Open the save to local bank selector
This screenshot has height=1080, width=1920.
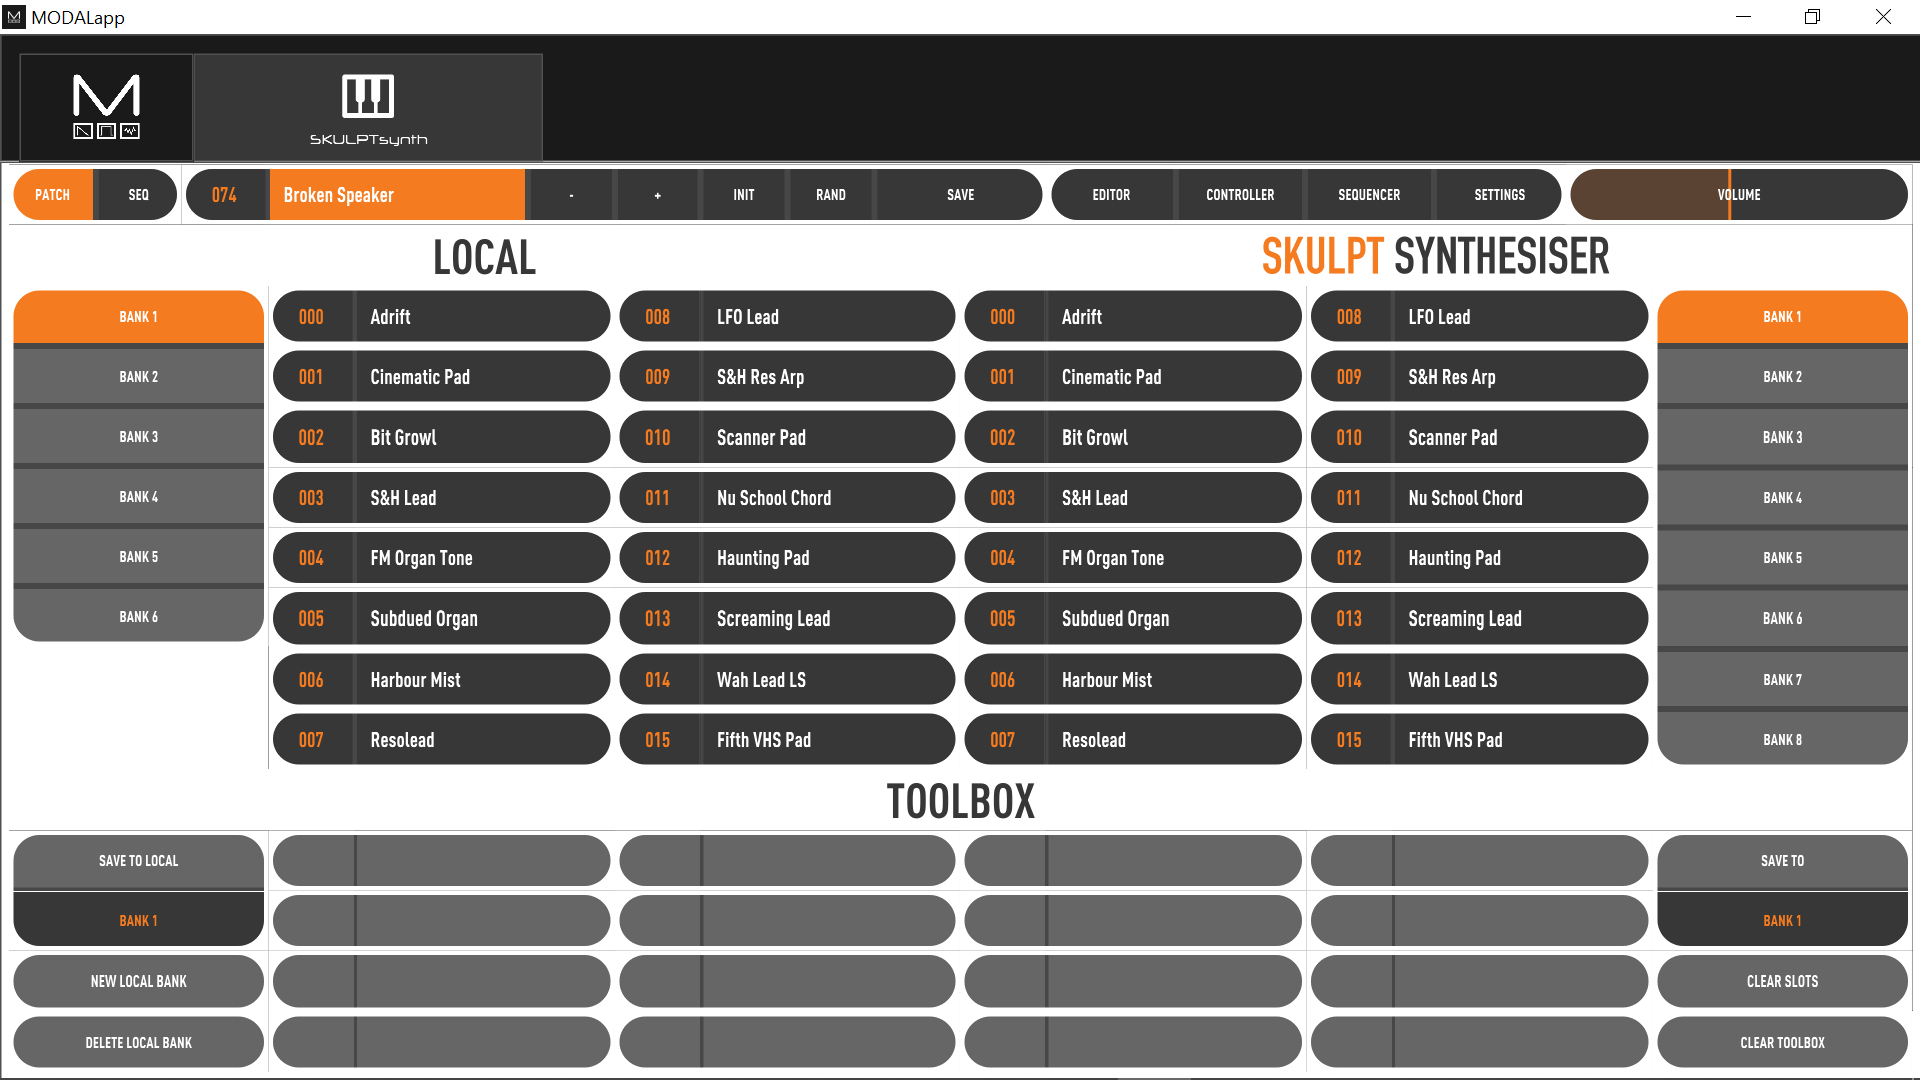(x=138, y=920)
